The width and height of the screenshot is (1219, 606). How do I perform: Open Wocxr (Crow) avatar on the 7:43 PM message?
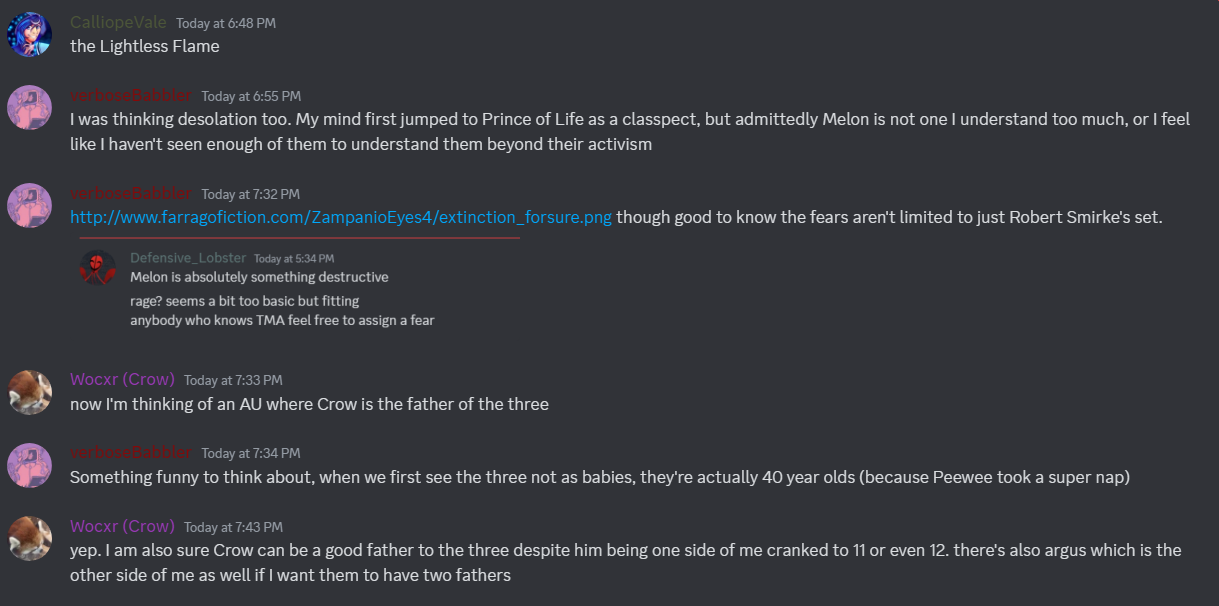[29, 538]
